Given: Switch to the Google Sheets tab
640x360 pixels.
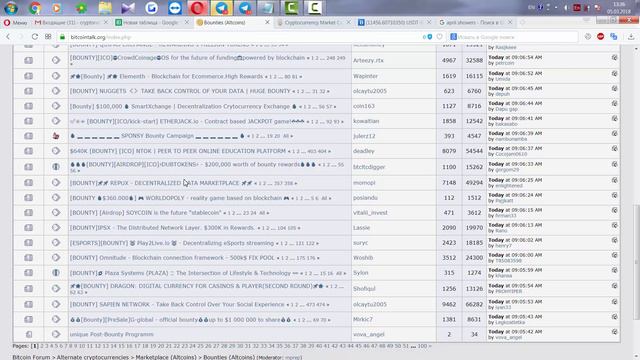Looking at the screenshot, I should (152, 22).
